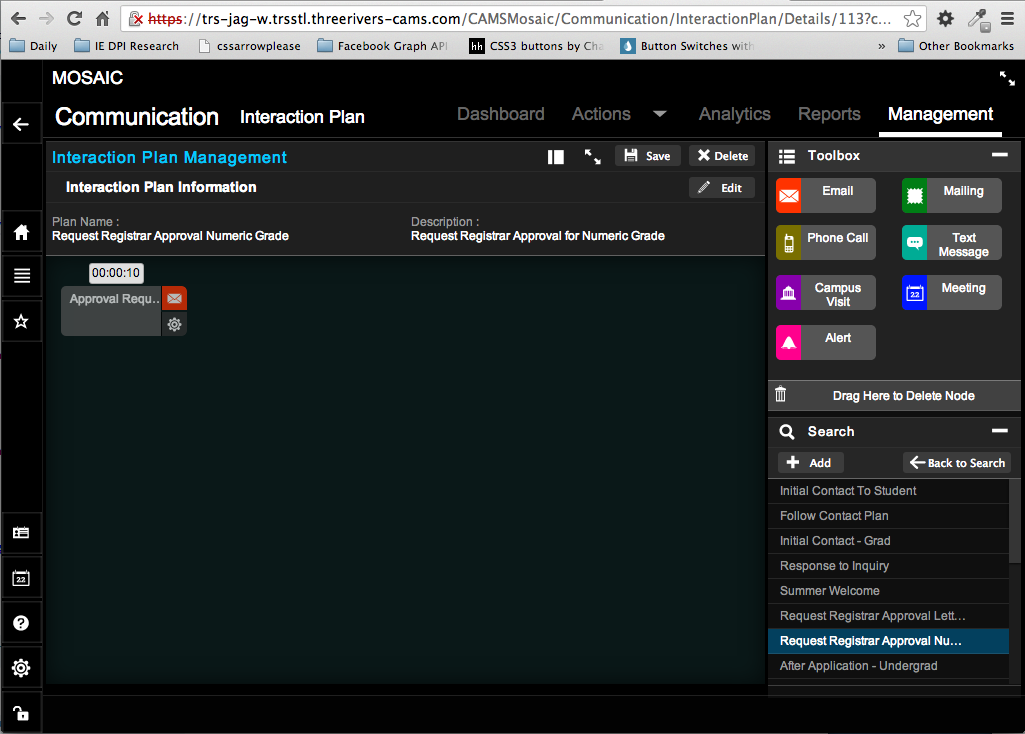Toggle the split column layout icon
1025x734 pixels.
click(556, 156)
